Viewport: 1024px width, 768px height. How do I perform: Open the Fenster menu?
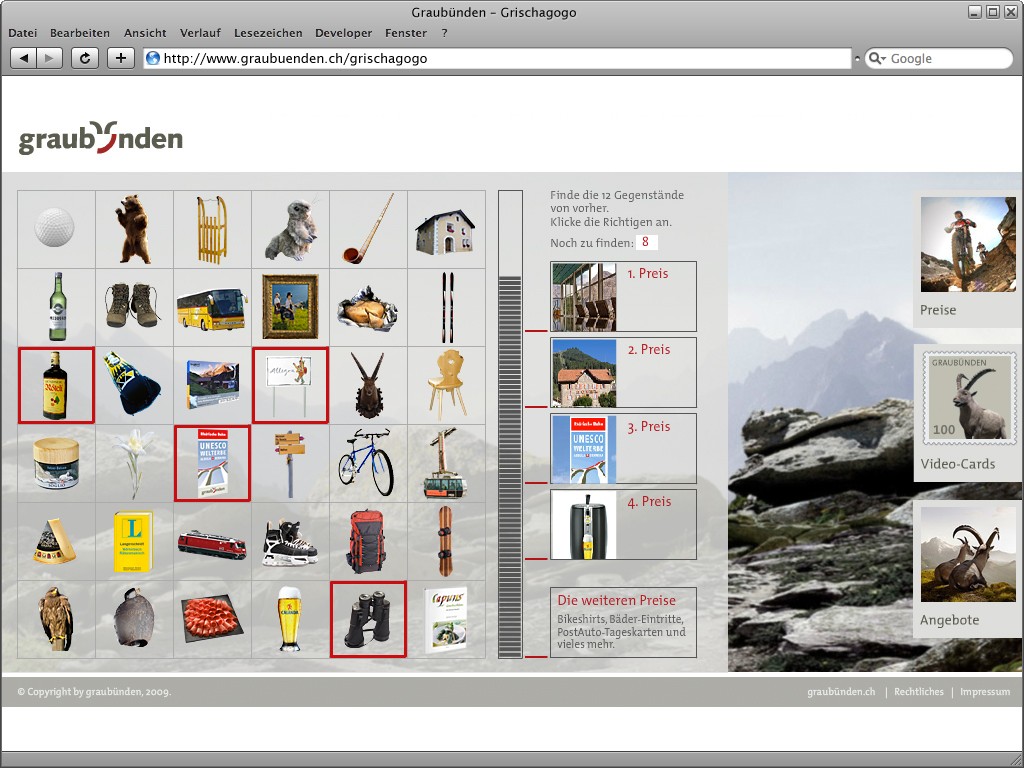pyautogui.click(x=406, y=33)
